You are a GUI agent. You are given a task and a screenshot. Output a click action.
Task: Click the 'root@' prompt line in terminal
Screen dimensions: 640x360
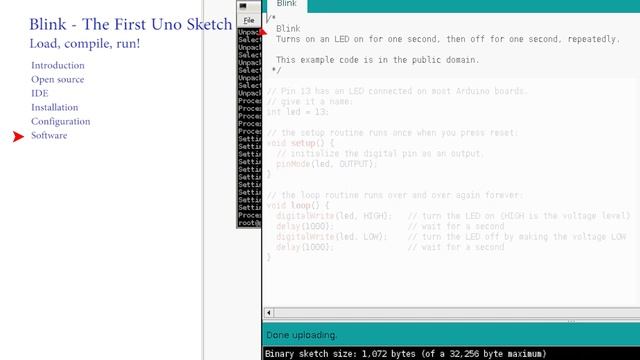coord(249,223)
